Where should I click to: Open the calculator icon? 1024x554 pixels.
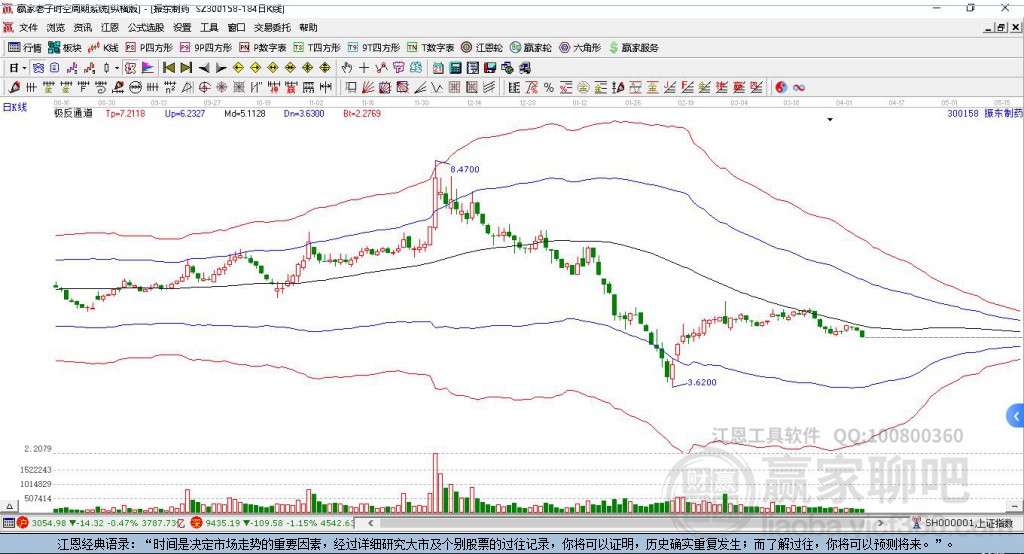pyautogui.click(x=456, y=68)
